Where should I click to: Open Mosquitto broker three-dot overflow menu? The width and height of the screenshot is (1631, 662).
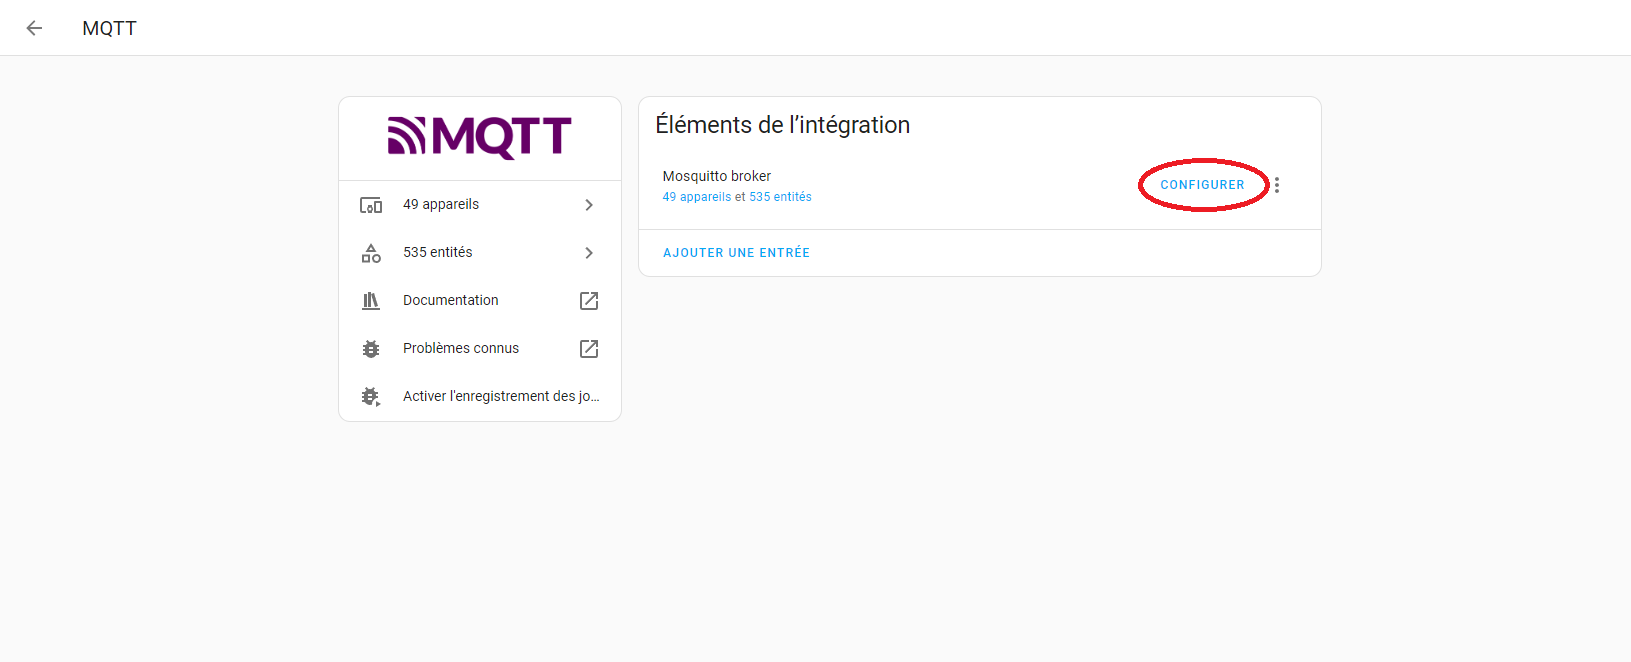(x=1277, y=185)
